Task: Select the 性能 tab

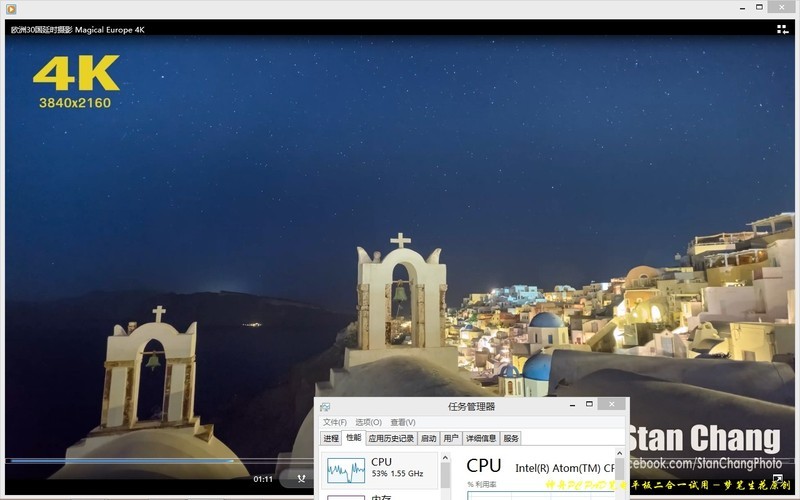Action: point(354,437)
